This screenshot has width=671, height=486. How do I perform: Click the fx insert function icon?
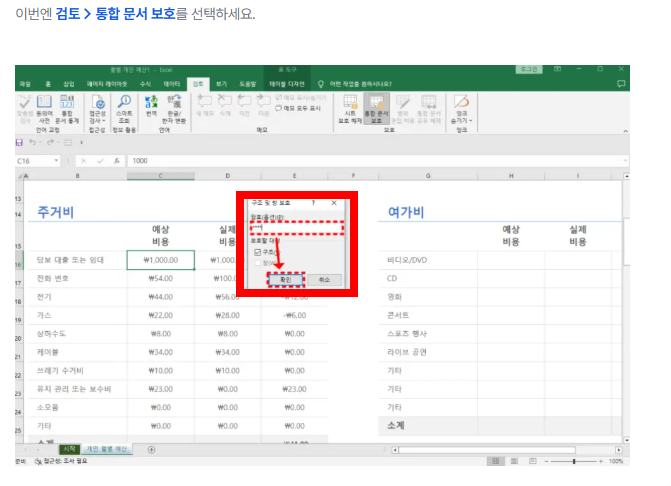click(116, 161)
